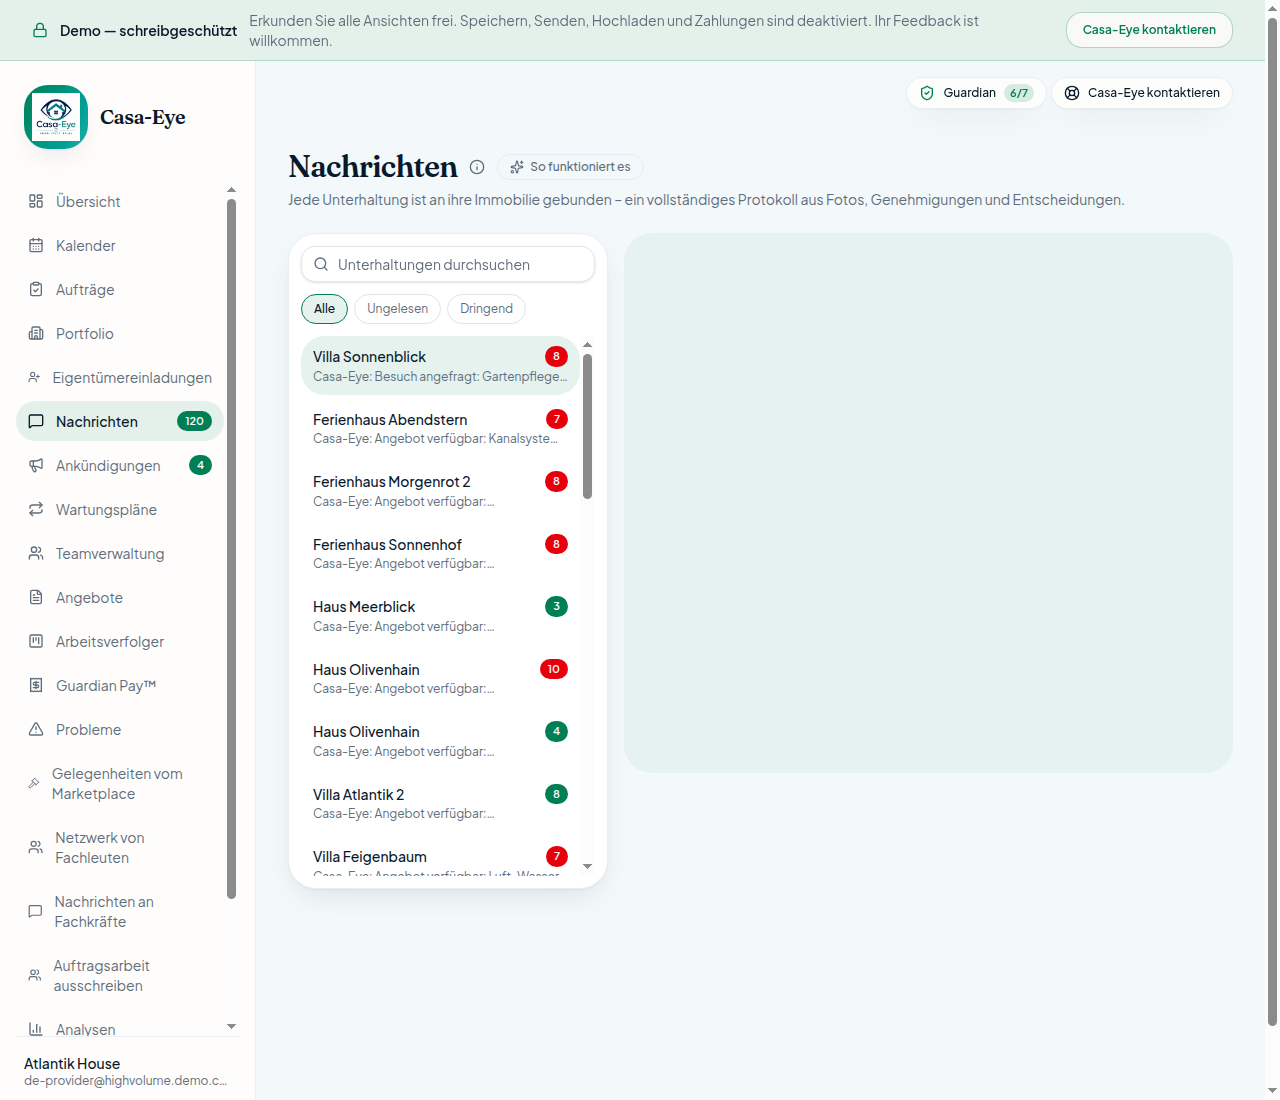
Task: Open the Villa Atlantik 2 conversation
Action: pos(440,803)
